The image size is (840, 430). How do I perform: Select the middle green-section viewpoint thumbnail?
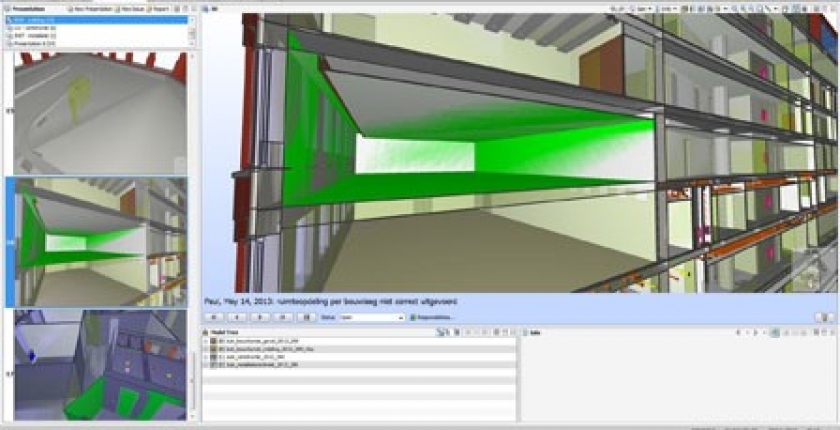click(100, 242)
